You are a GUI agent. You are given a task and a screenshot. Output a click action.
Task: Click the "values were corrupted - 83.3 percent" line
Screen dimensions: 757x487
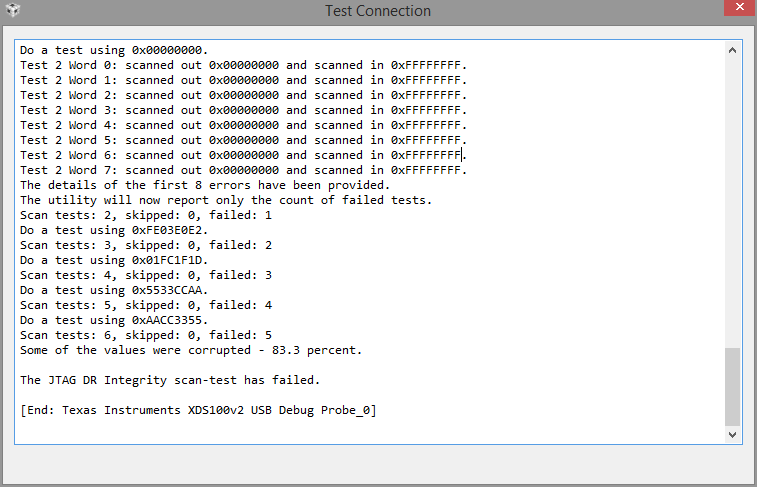pos(190,350)
